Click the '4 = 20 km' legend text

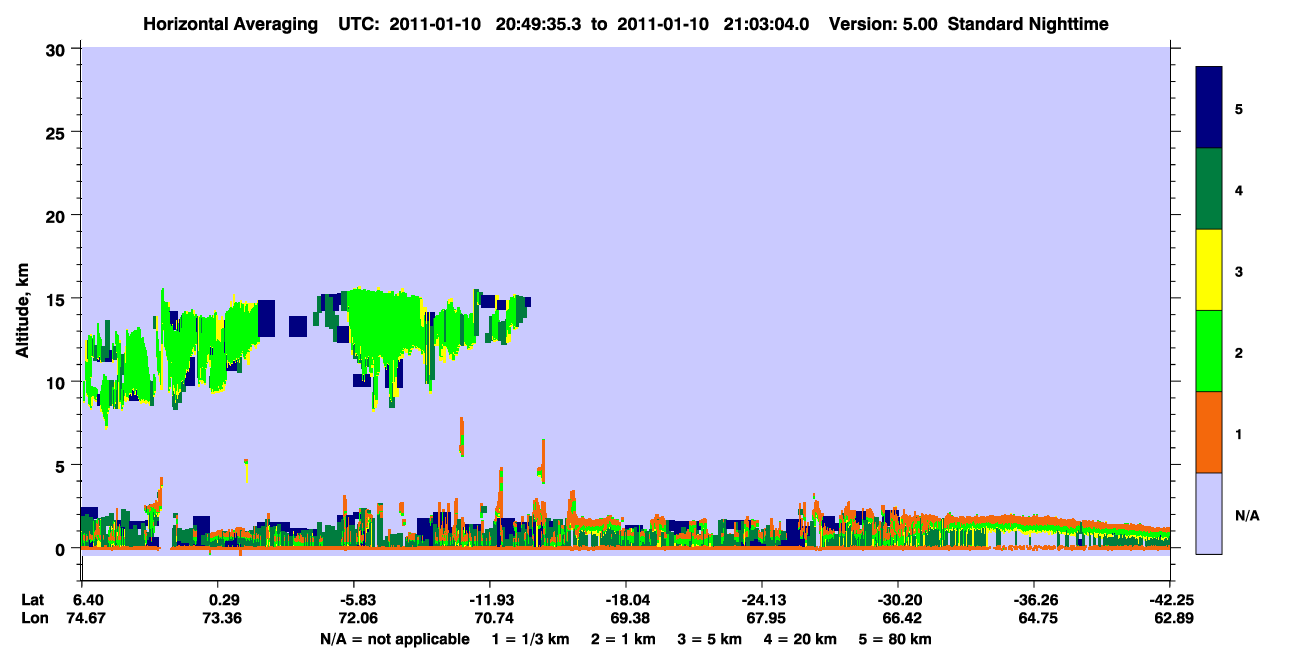802,639
